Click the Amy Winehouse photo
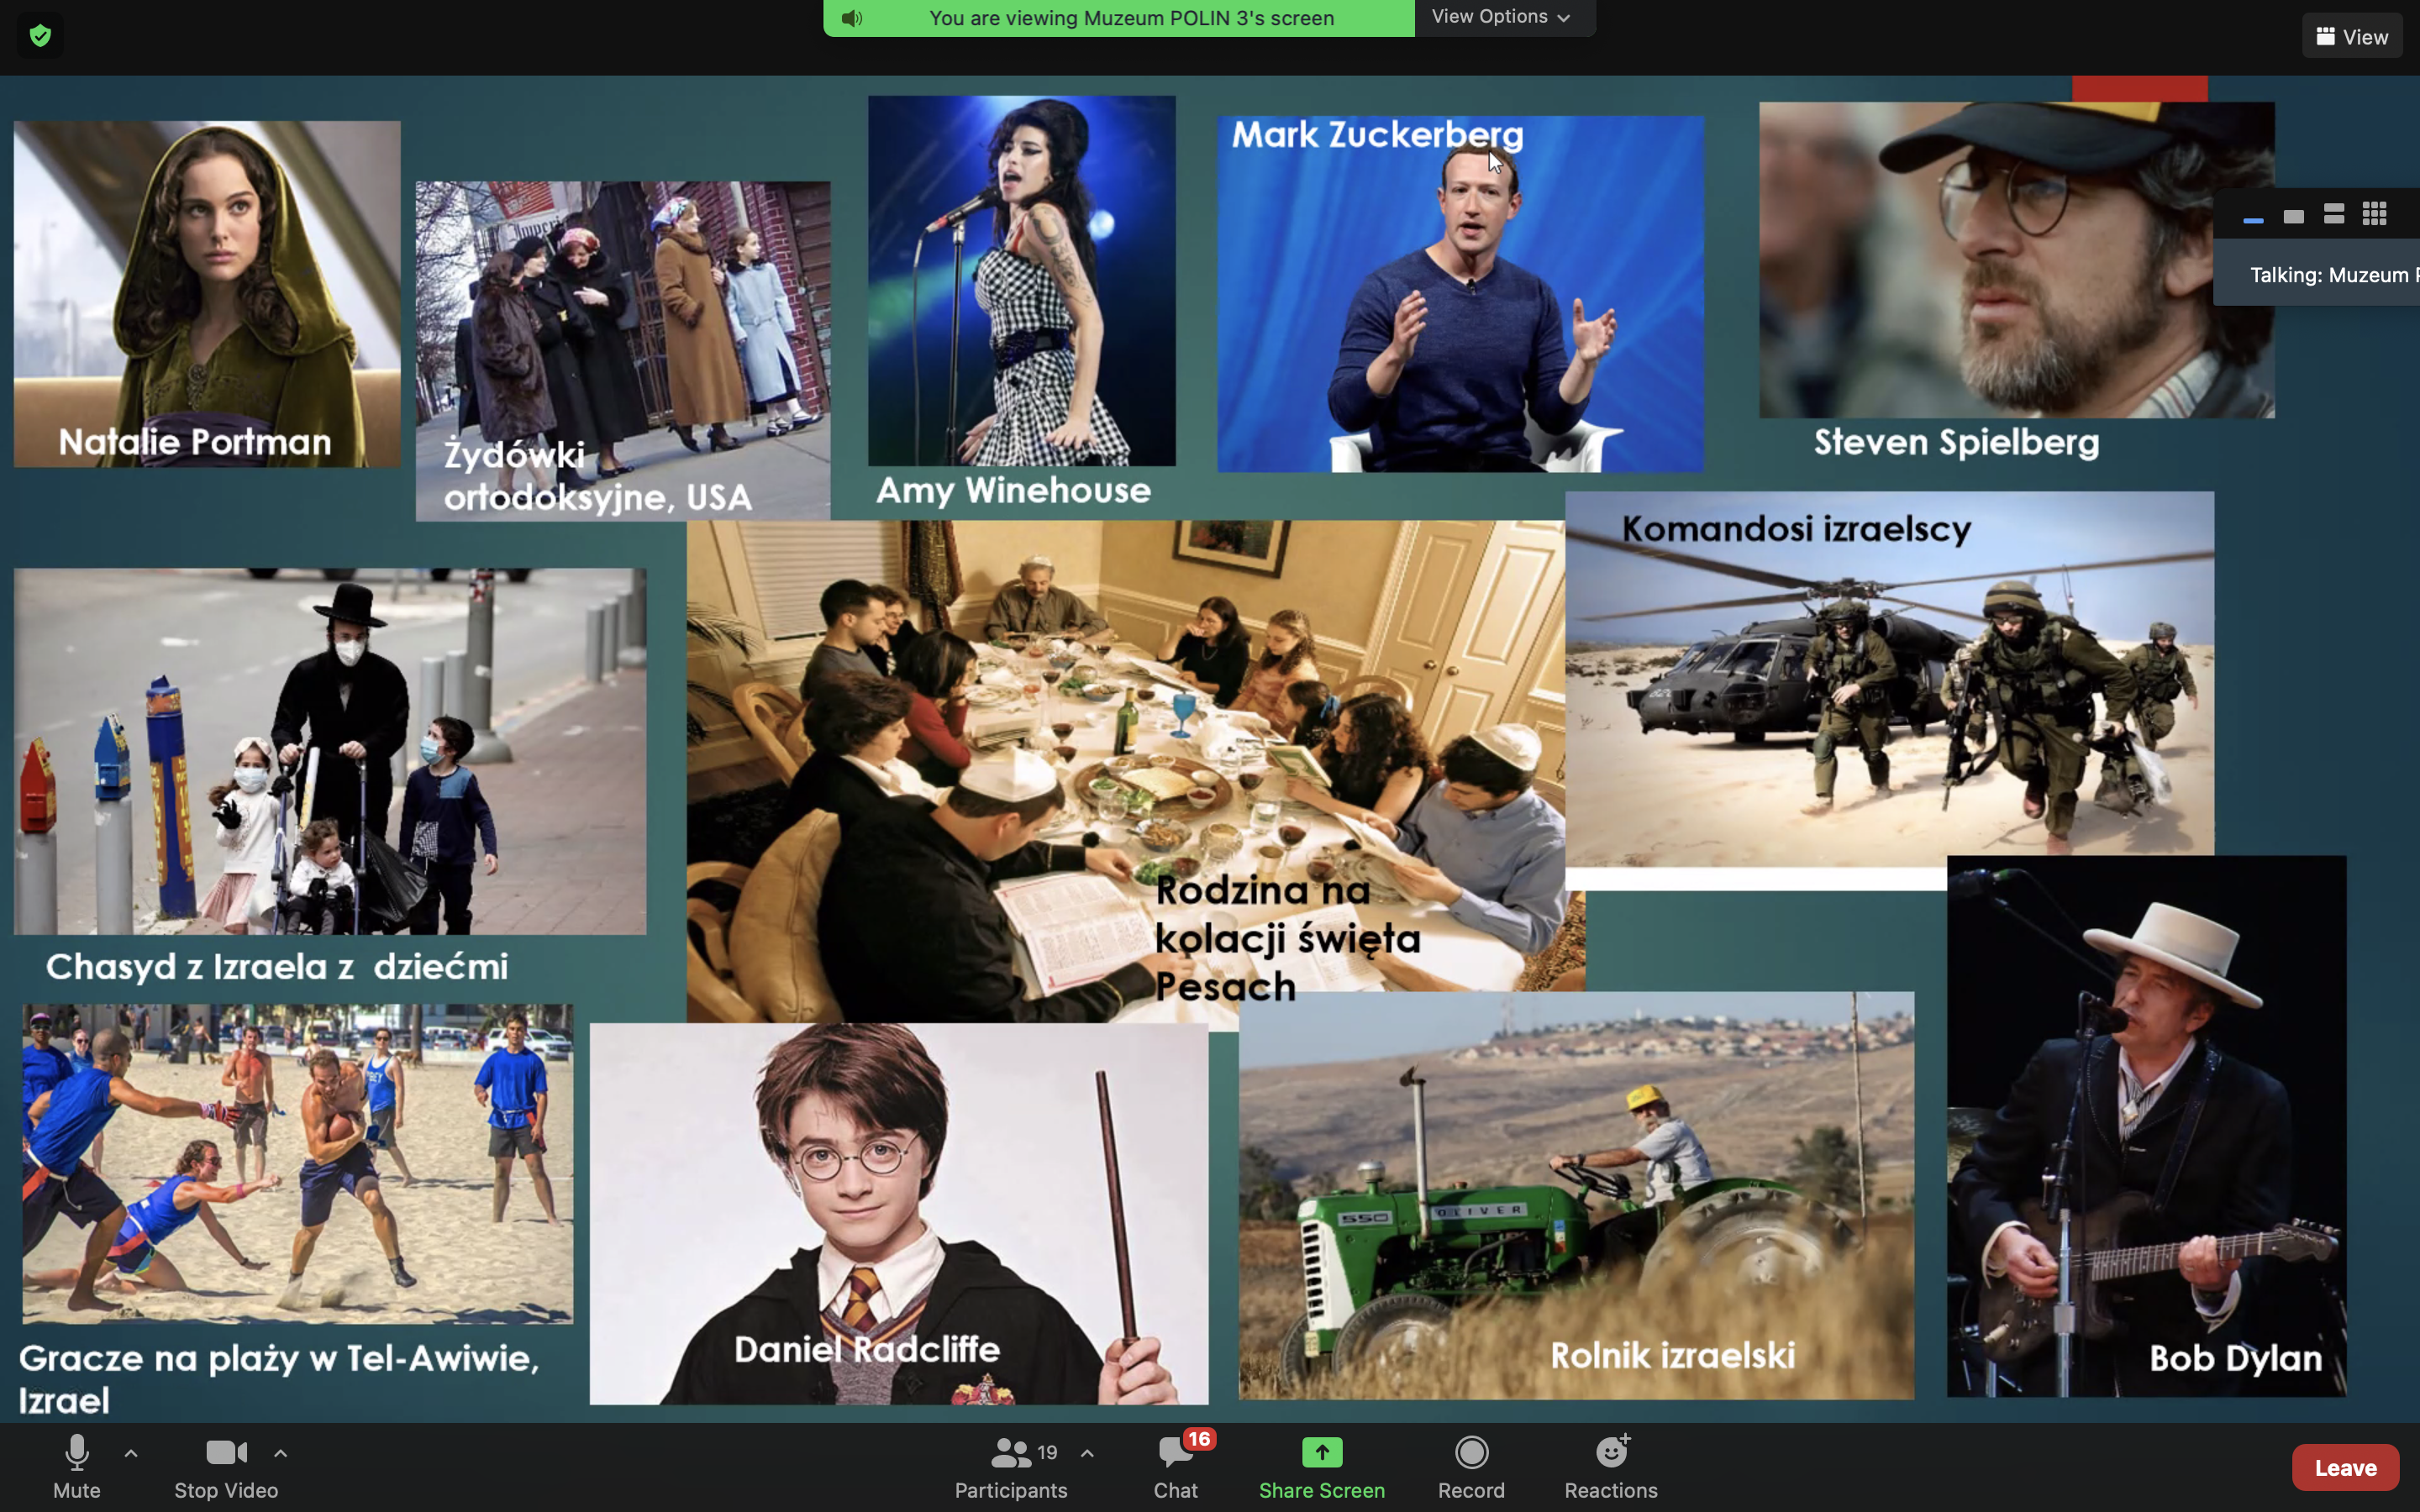The image size is (2420, 1512). coord(1021,281)
